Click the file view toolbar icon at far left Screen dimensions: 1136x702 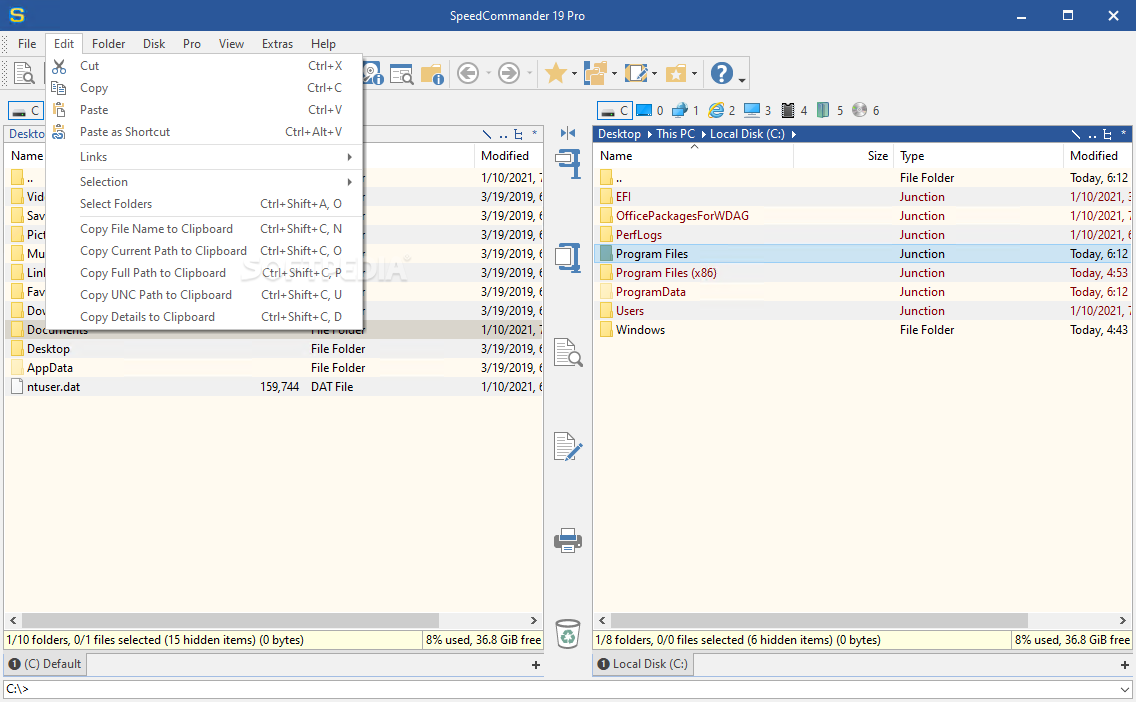(24, 73)
